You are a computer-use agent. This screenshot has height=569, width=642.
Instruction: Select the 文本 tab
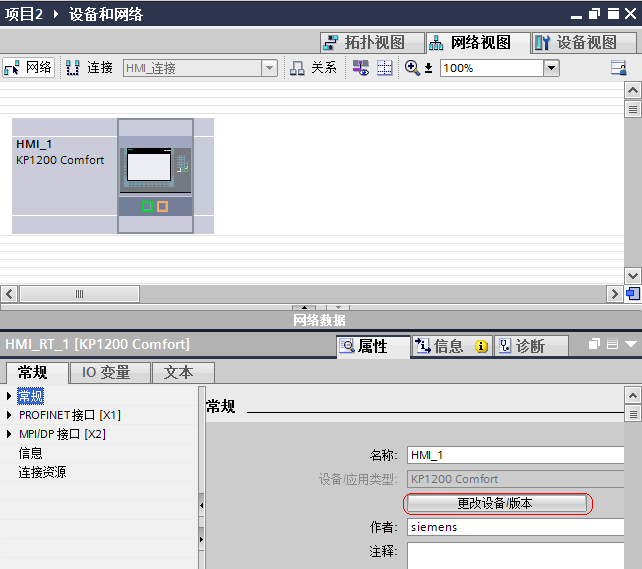point(183,373)
